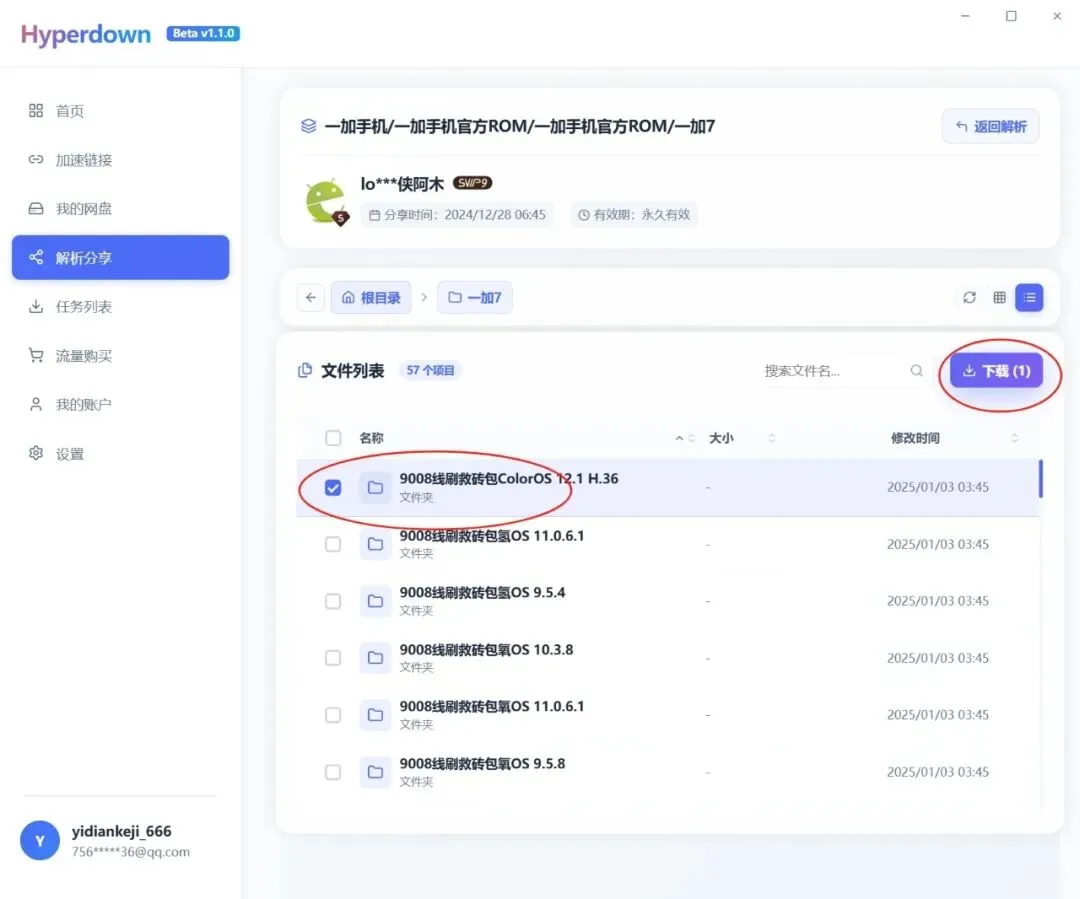
Task: Click the 文件列表 copy icon
Action: pyautogui.click(x=305, y=371)
